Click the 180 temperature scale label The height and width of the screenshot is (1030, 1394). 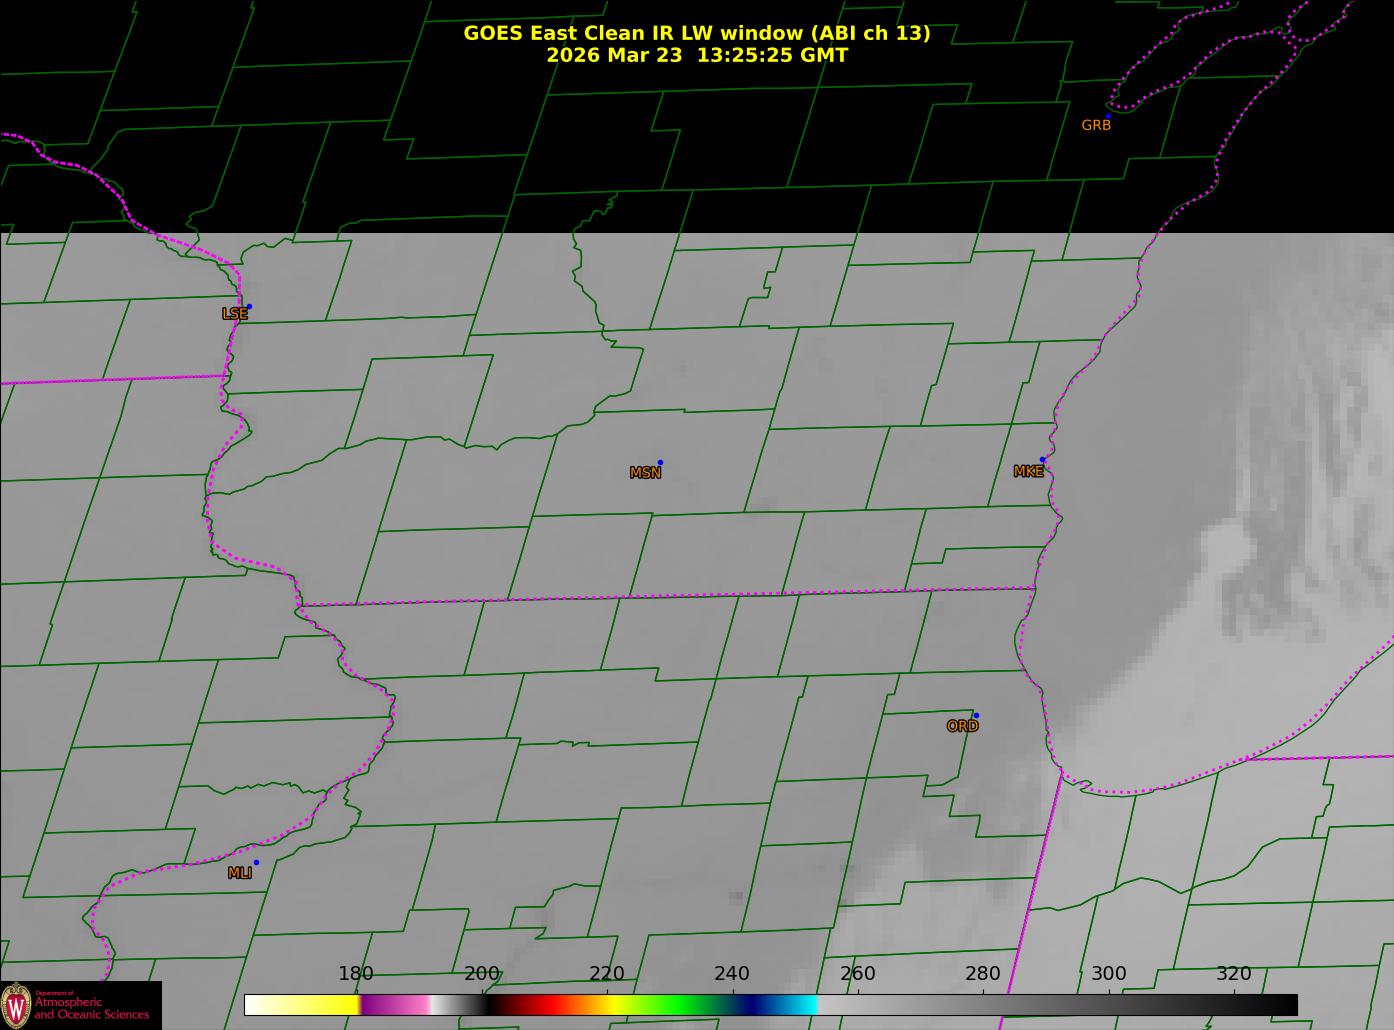pyautogui.click(x=356, y=974)
